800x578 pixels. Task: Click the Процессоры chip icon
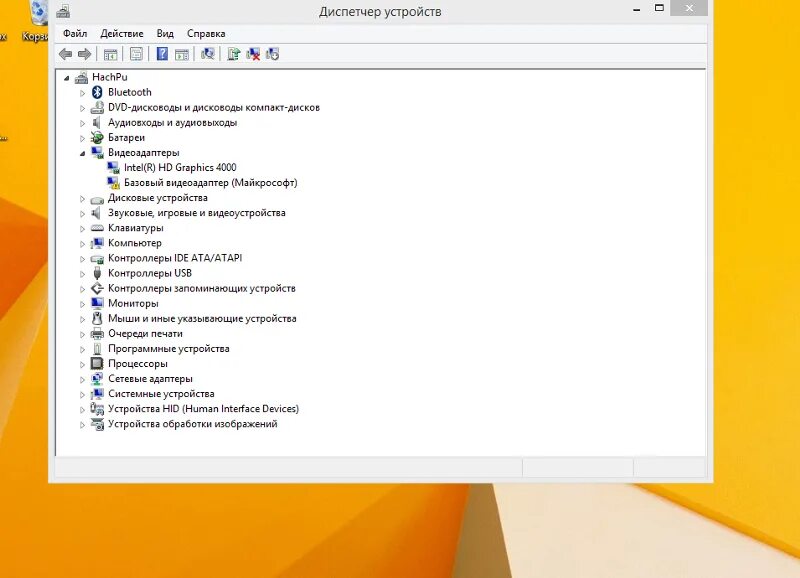click(x=97, y=363)
